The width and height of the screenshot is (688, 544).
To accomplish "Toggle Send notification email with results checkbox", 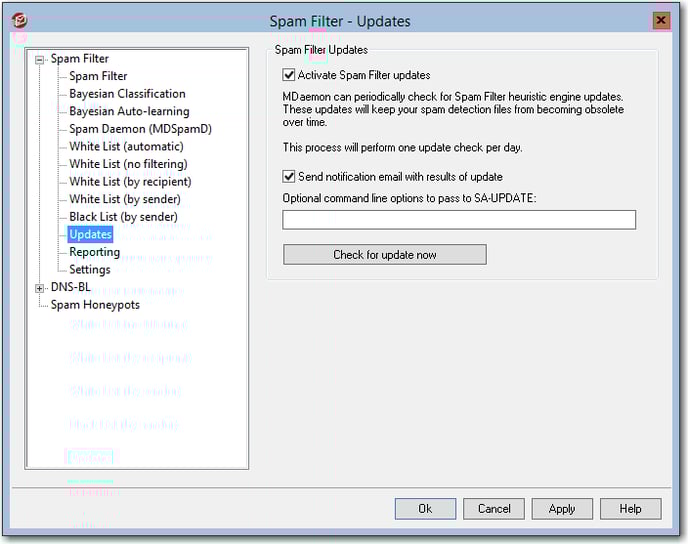I will (x=288, y=176).
